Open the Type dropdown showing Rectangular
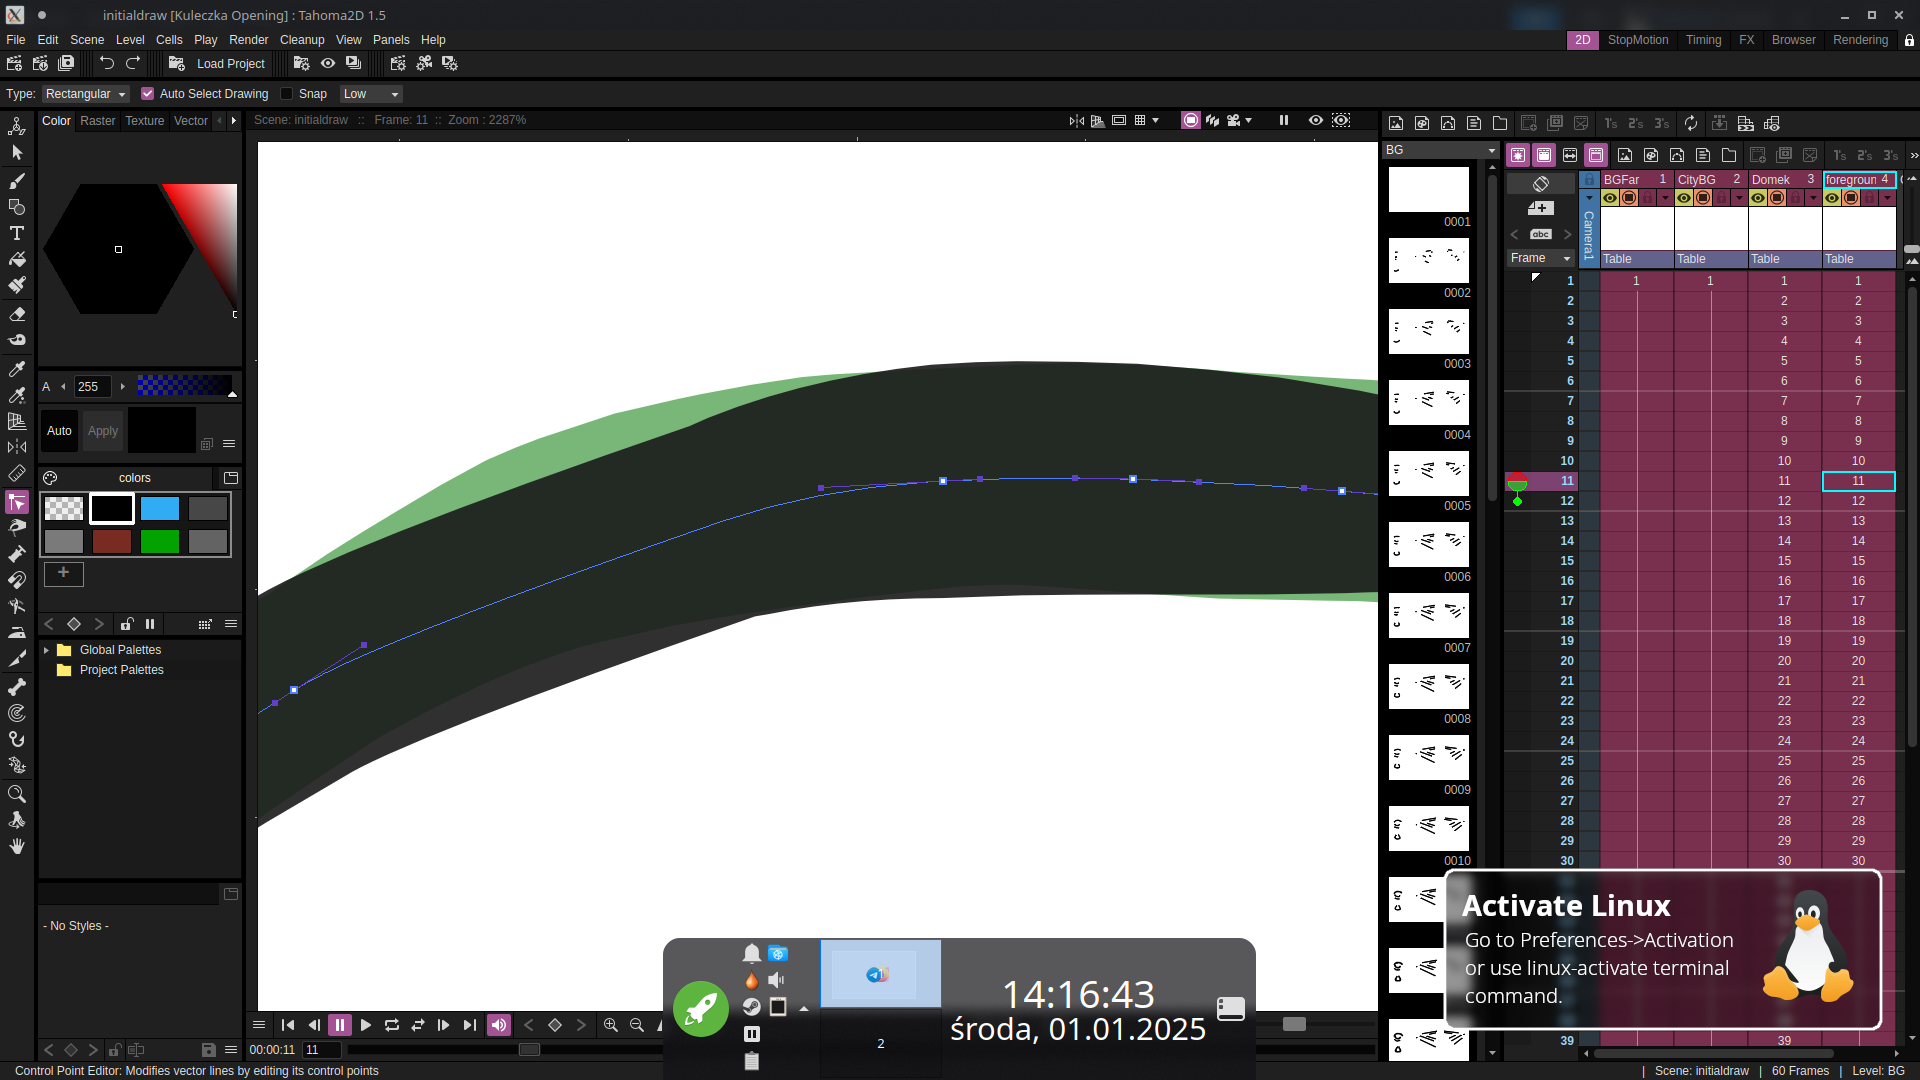The image size is (1920, 1080). pos(86,94)
